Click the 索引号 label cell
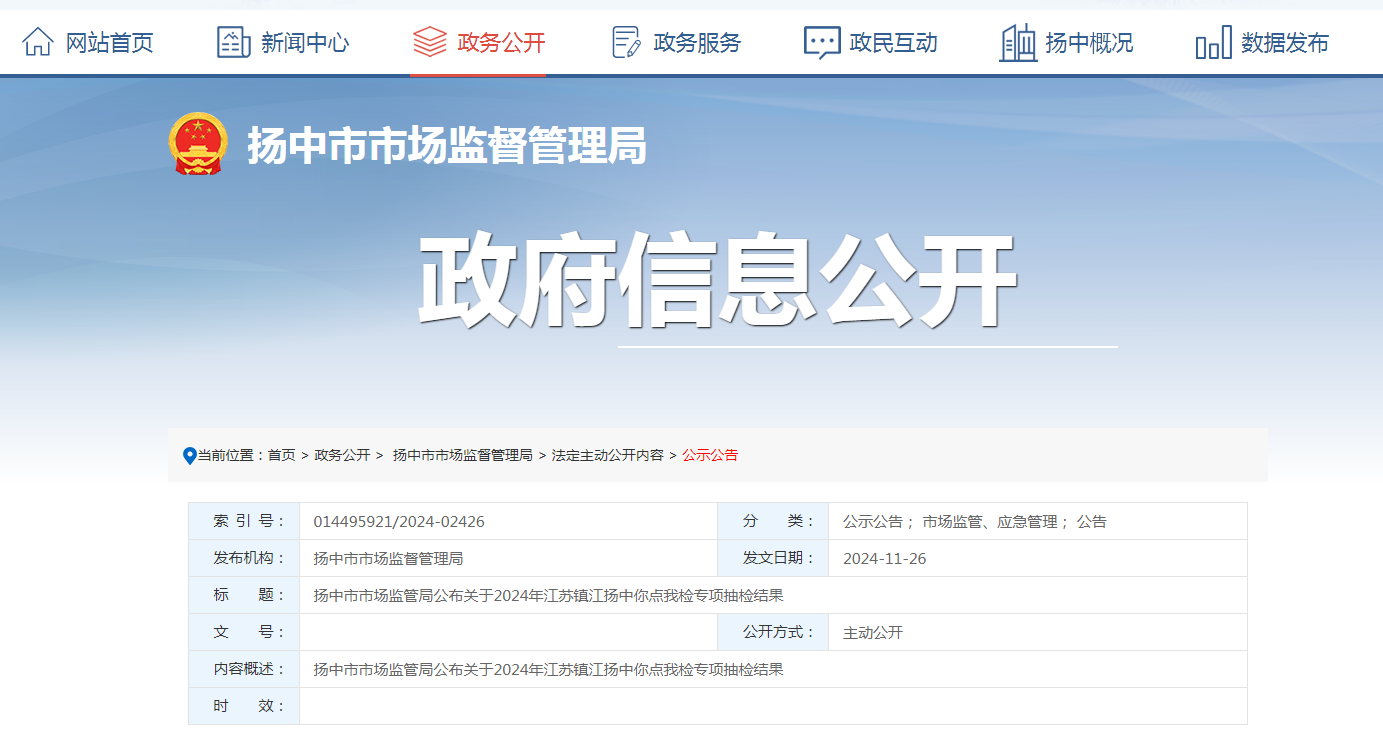This screenshot has width=1383, height=739. (244, 521)
